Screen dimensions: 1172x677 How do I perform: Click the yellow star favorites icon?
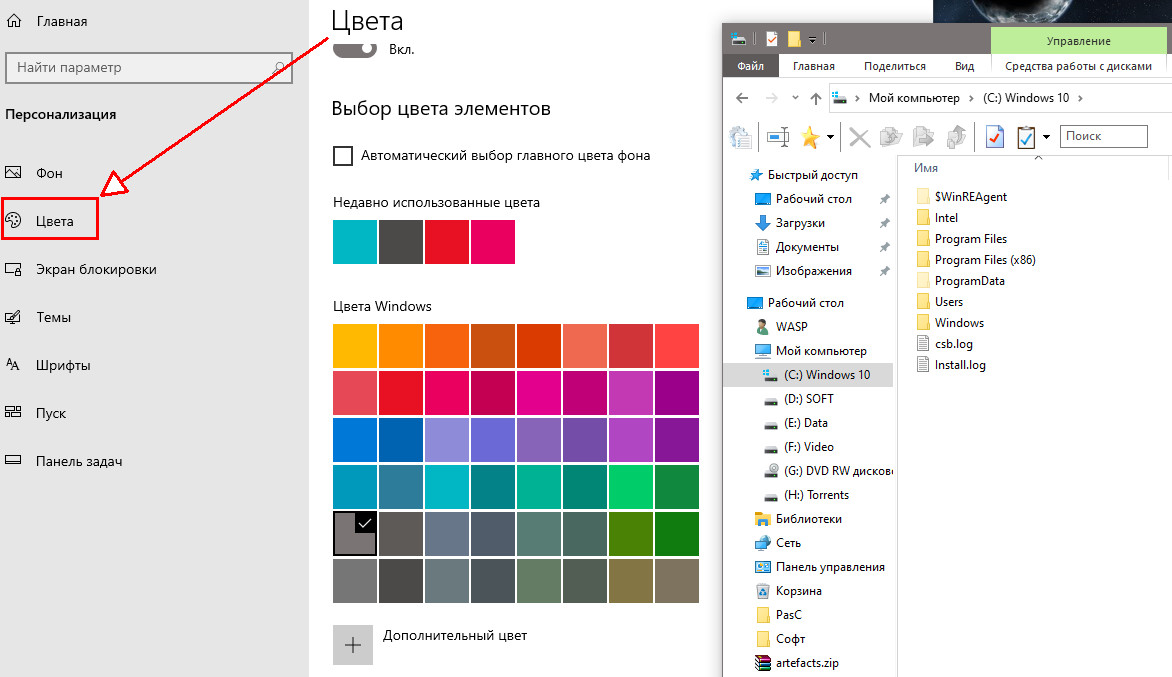[x=809, y=137]
